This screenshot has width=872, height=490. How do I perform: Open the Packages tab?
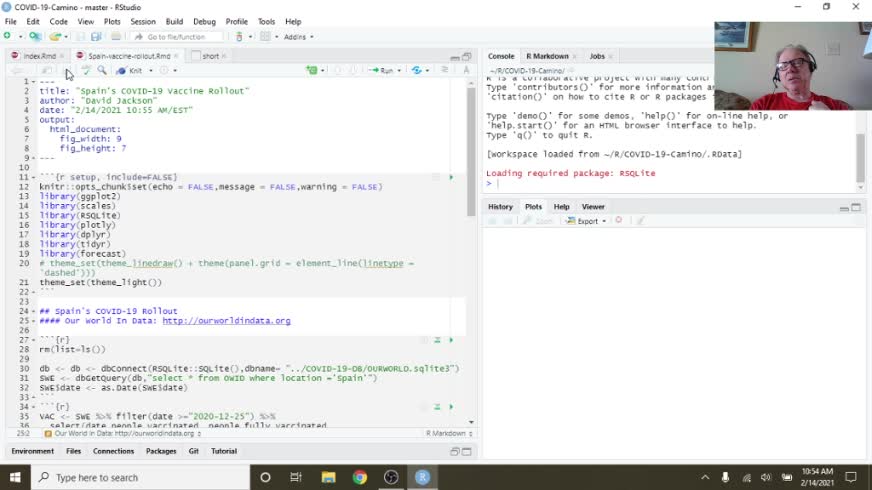[161, 451]
